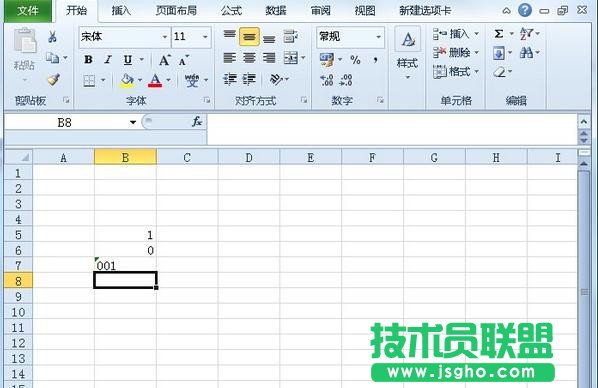Click Select All corner button
This screenshot has width=598, height=388.
tap(18, 157)
